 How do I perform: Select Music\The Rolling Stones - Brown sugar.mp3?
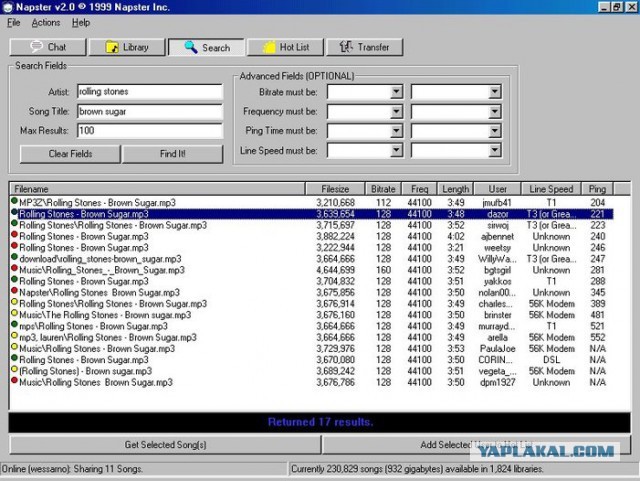105,315
